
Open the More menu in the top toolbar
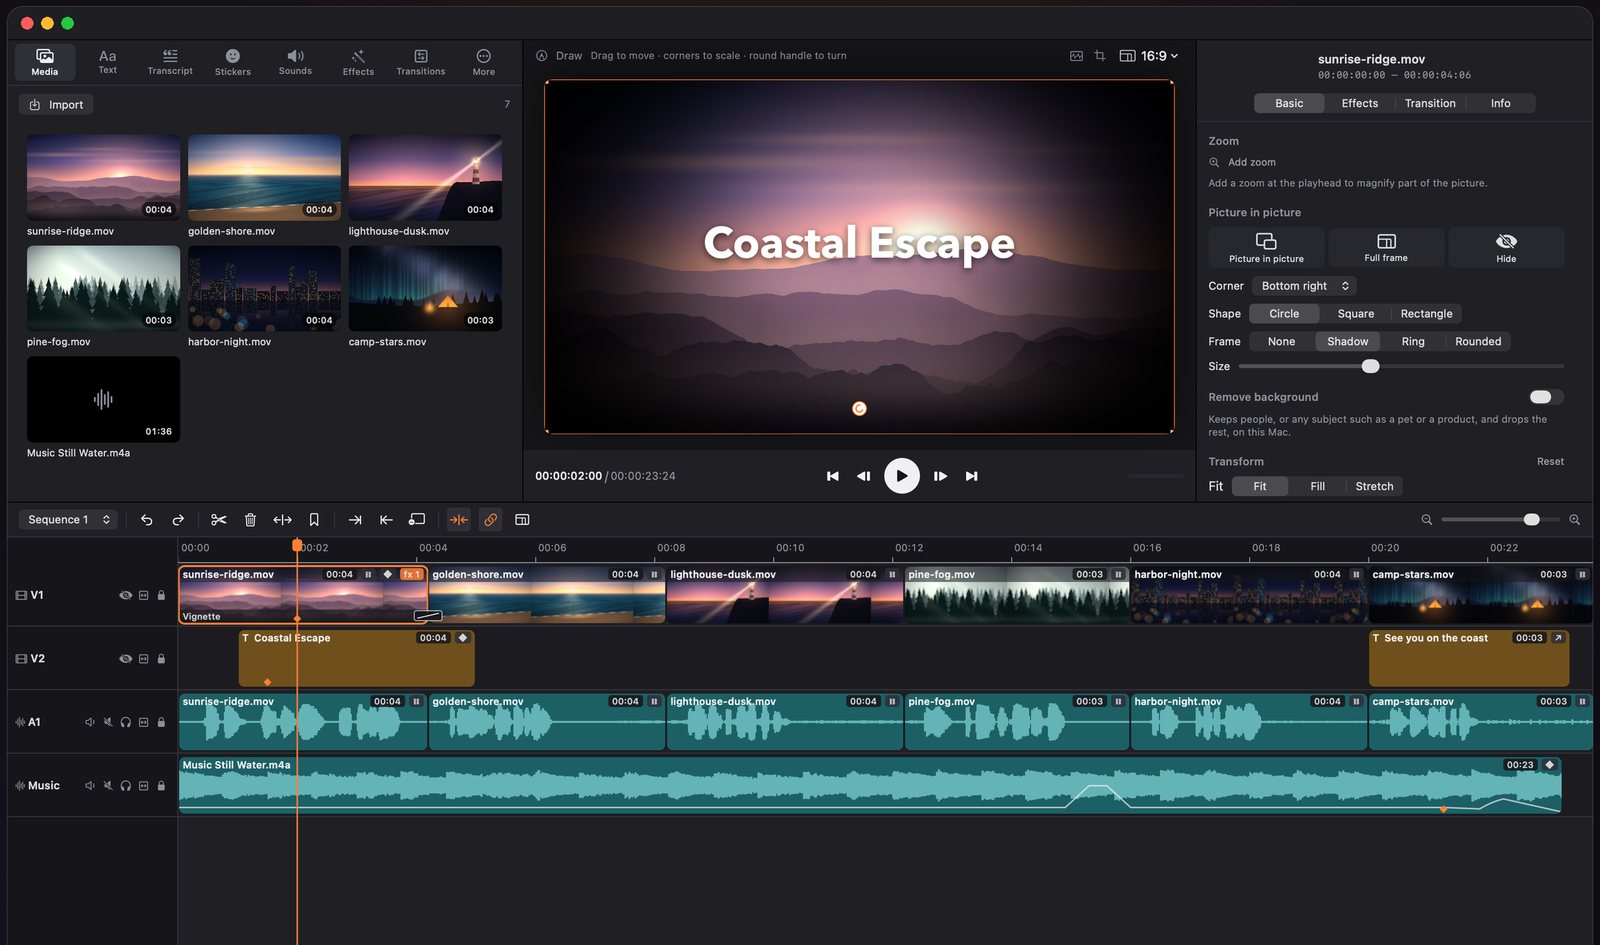pos(484,62)
